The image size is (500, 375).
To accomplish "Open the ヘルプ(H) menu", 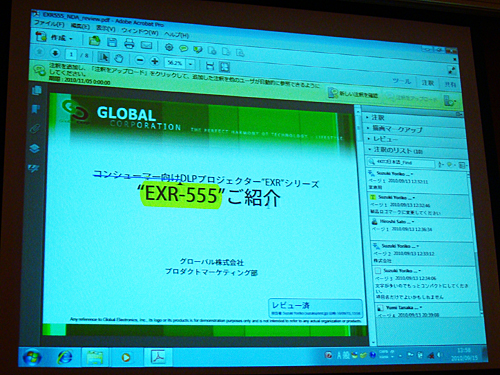I will coord(176,34).
